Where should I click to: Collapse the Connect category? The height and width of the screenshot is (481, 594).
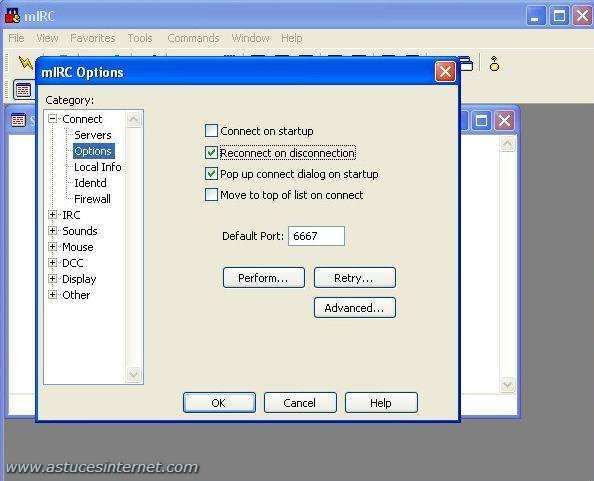click(53, 119)
